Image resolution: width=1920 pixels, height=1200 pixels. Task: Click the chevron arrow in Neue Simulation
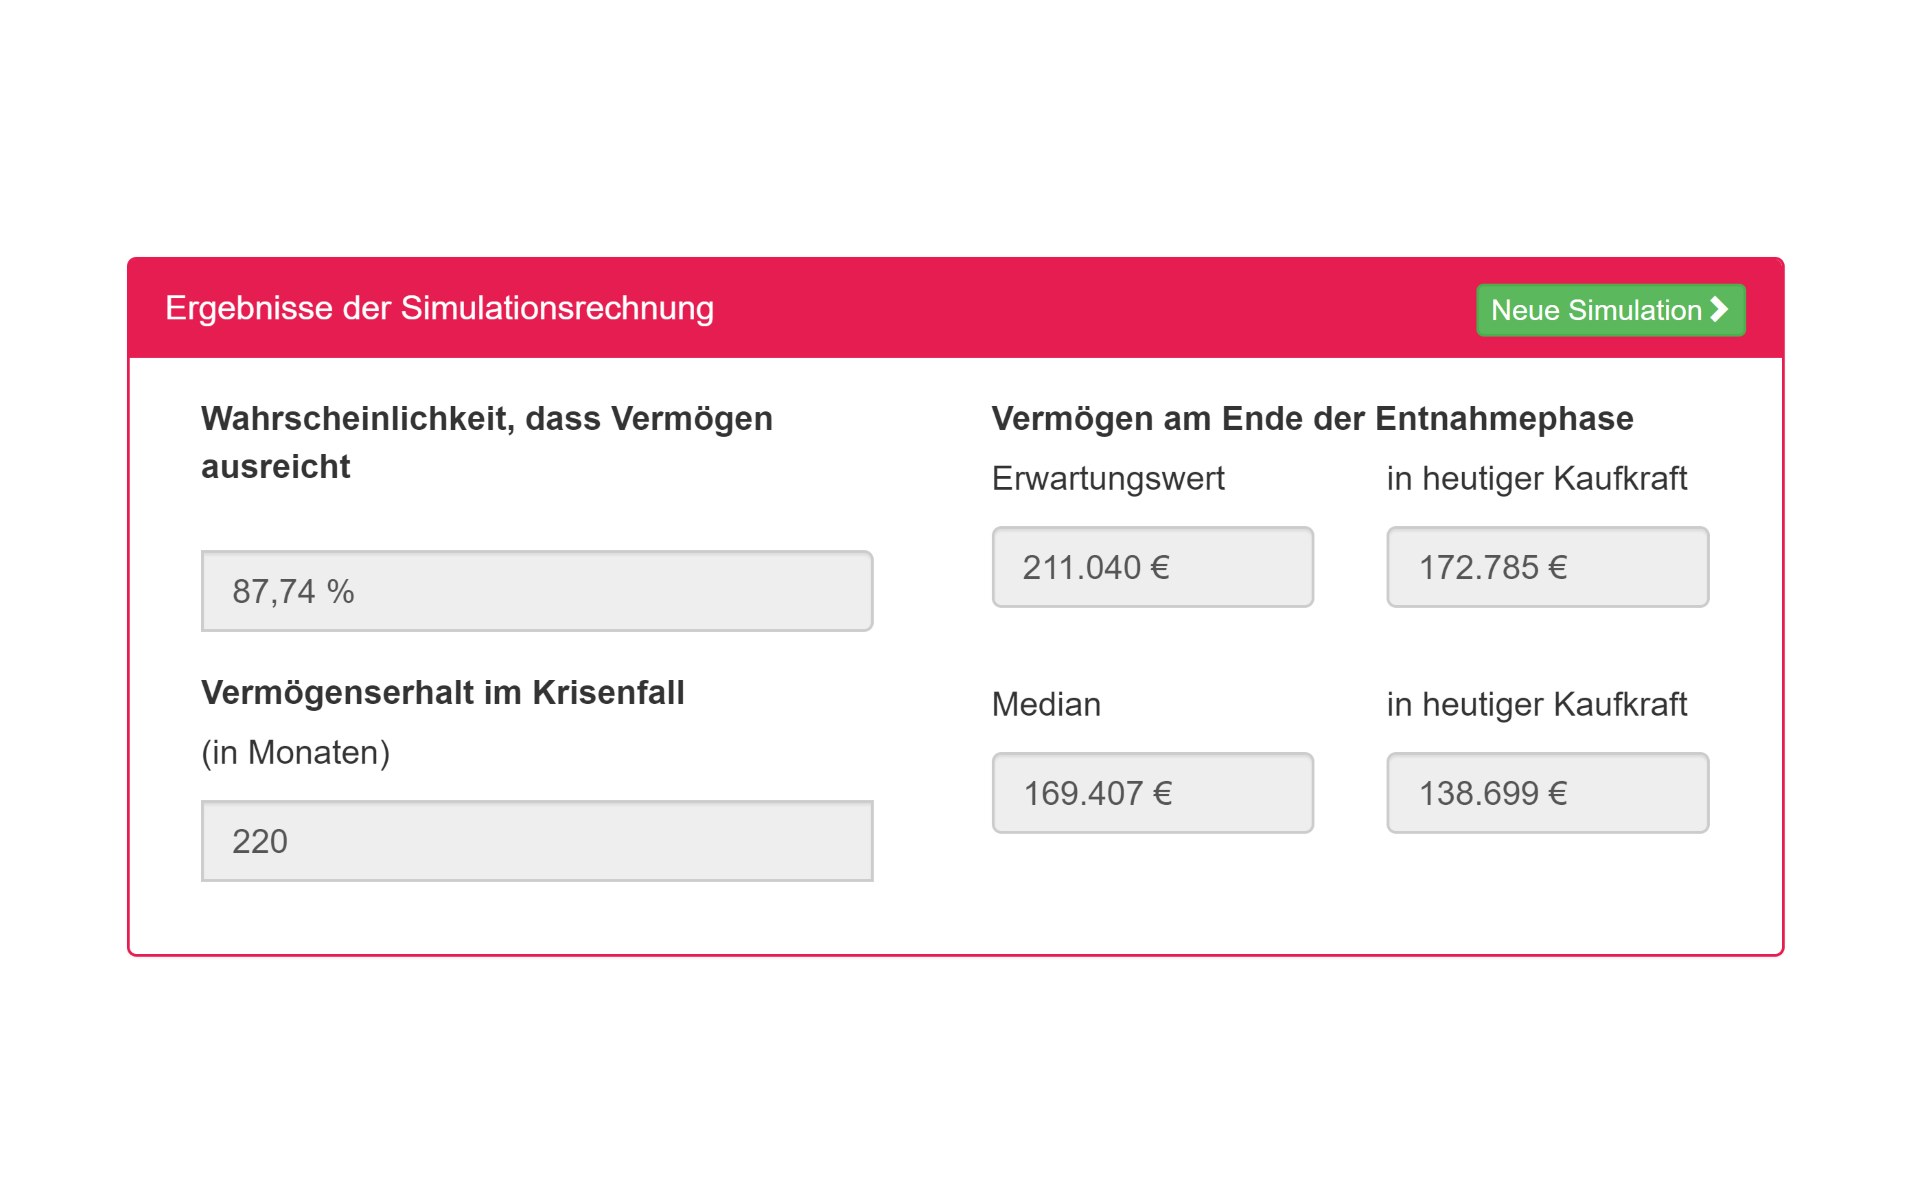tap(1719, 309)
